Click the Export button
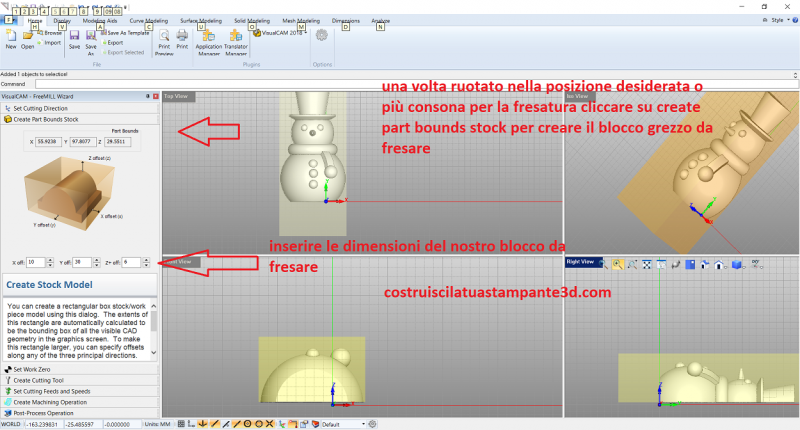This screenshot has height=430, width=800. [x=112, y=43]
